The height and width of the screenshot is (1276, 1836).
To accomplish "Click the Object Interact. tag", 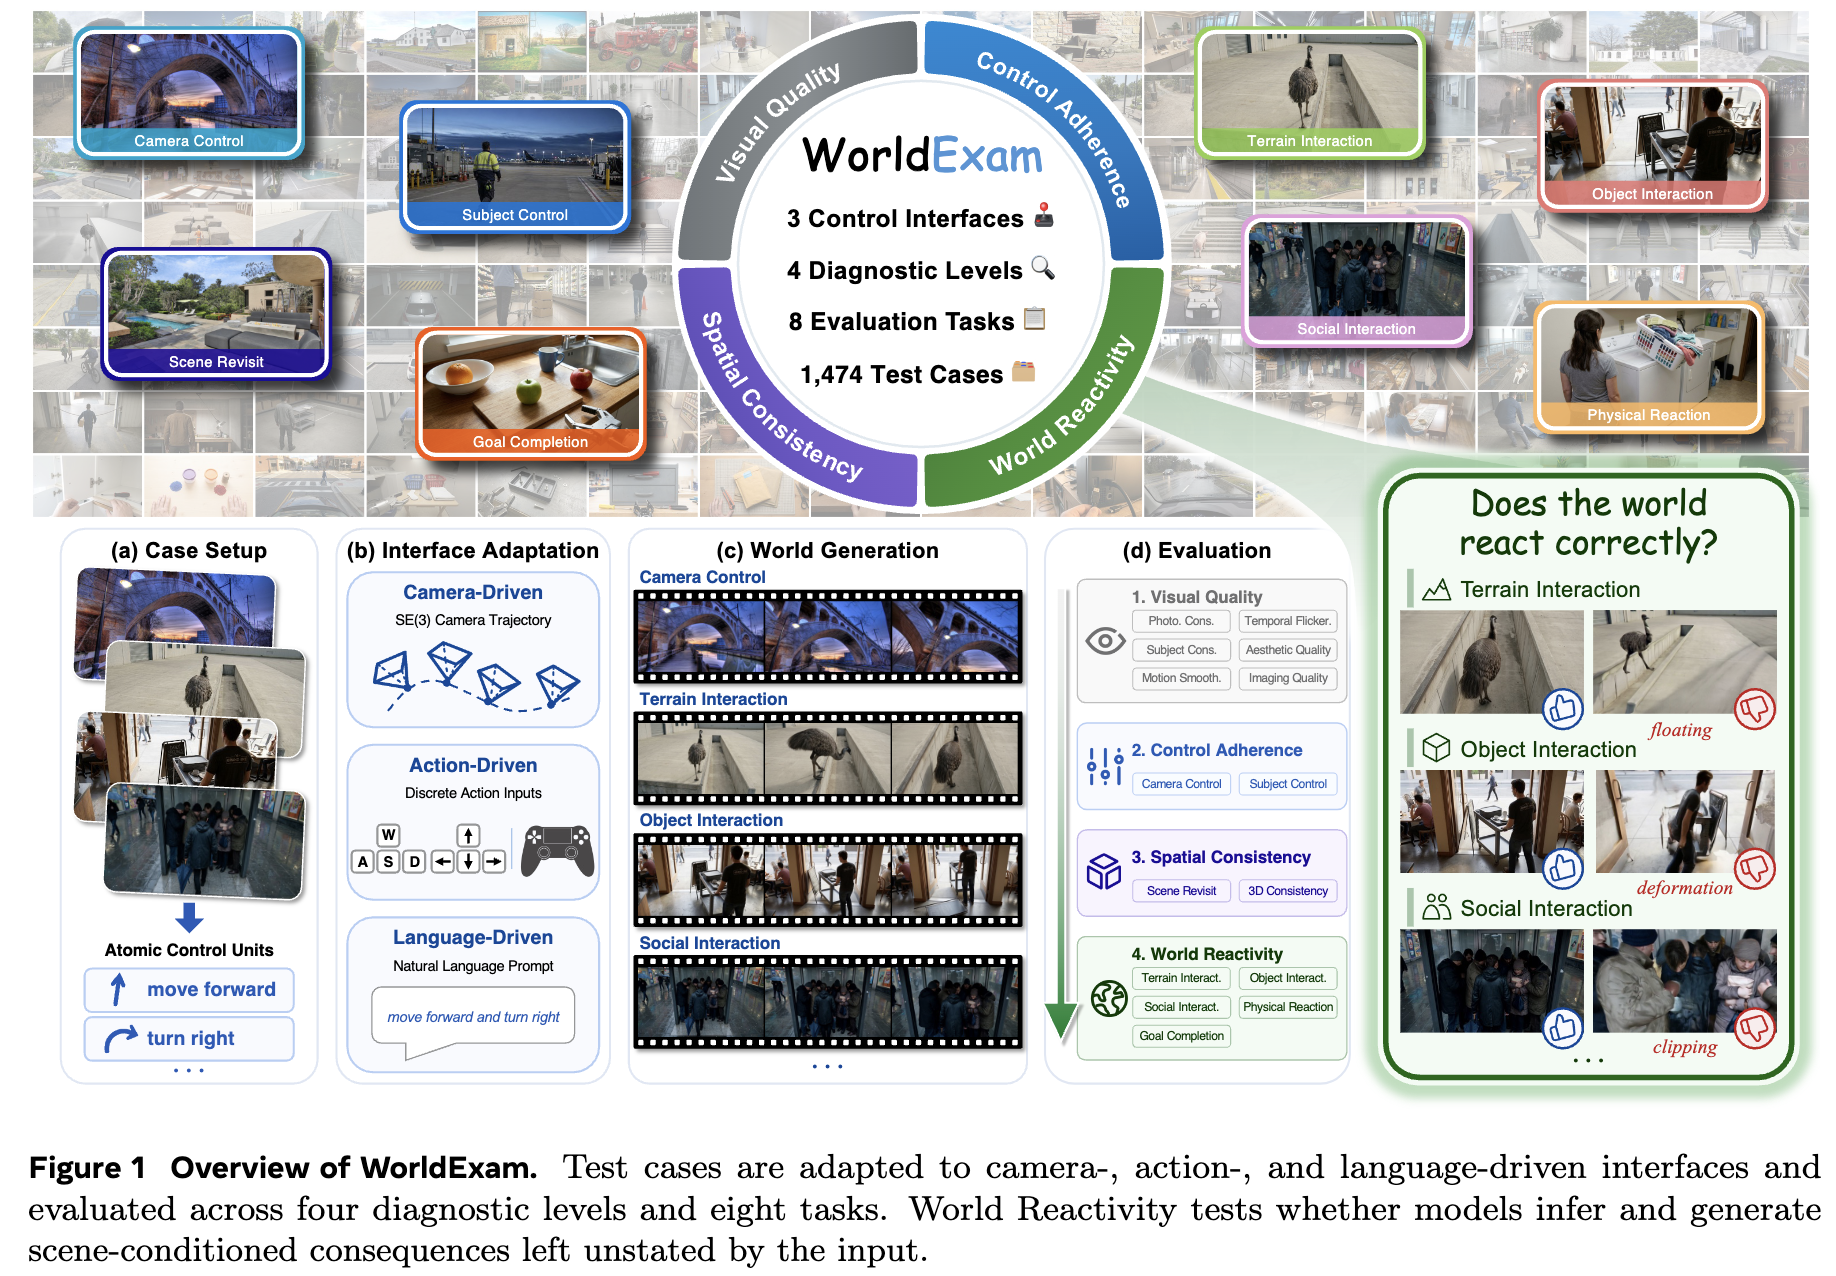I will click(1288, 978).
